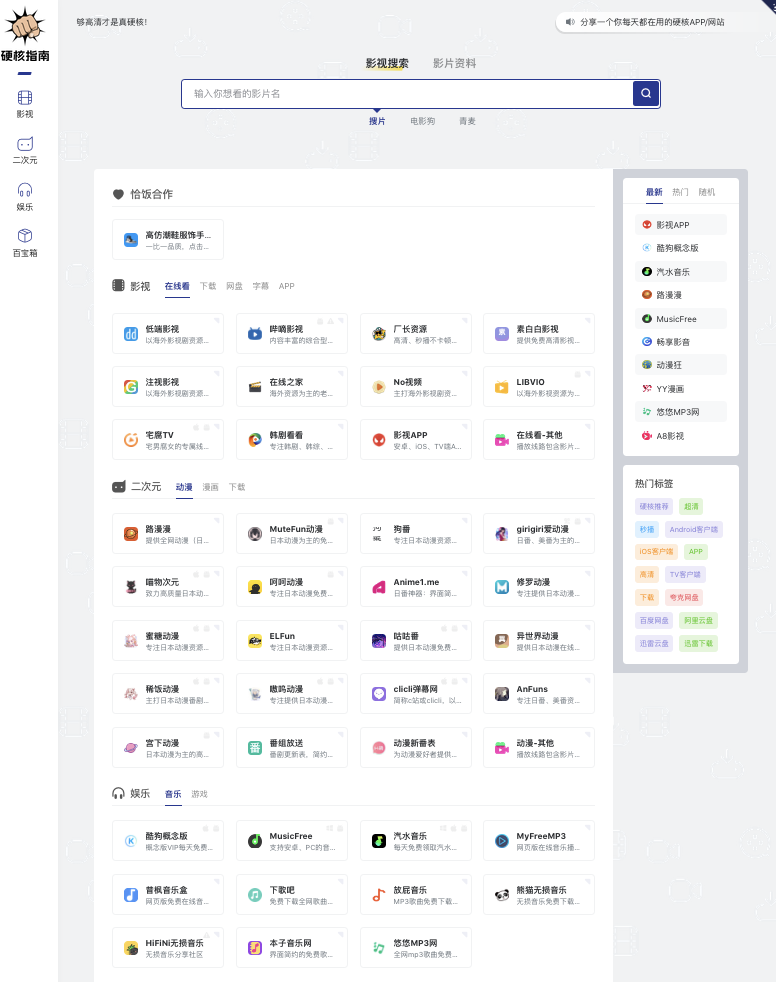Click the 素白白影视 site icon
This screenshot has height=982, width=776.
click(x=502, y=334)
